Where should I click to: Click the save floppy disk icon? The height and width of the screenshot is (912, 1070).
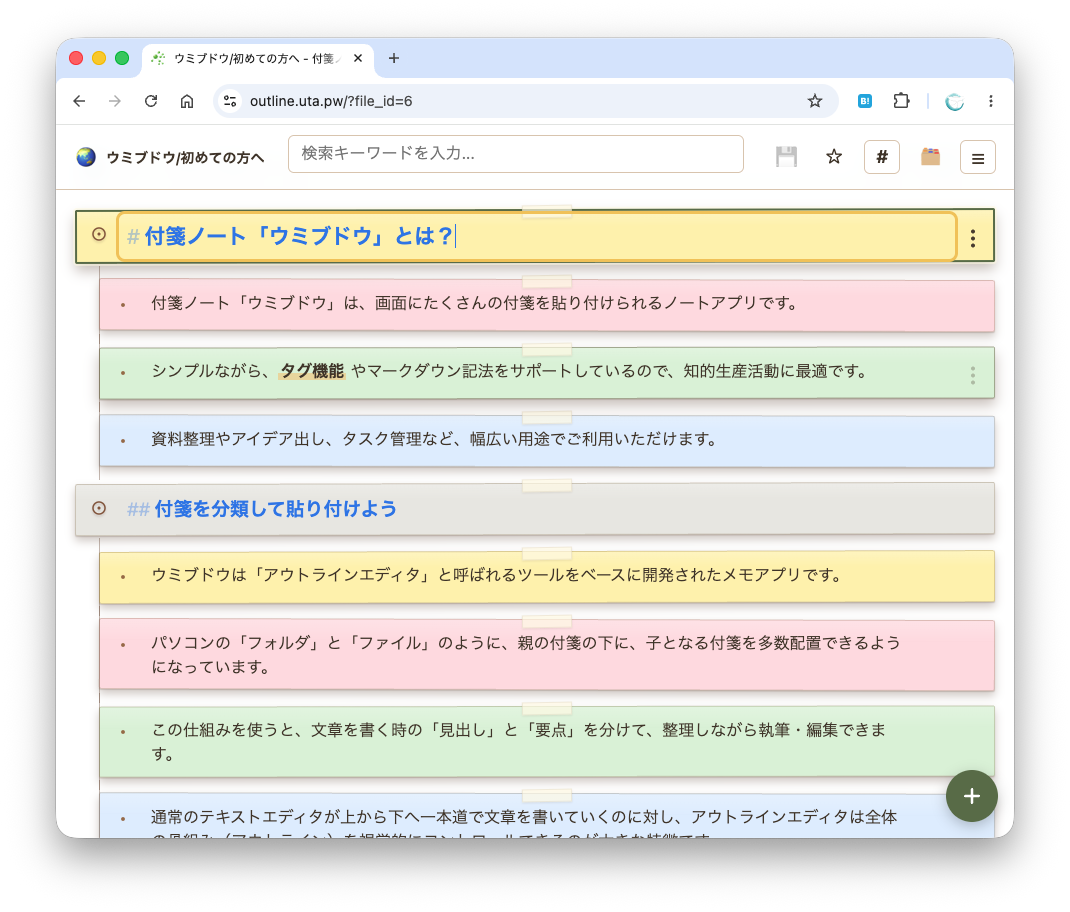click(786, 157)
